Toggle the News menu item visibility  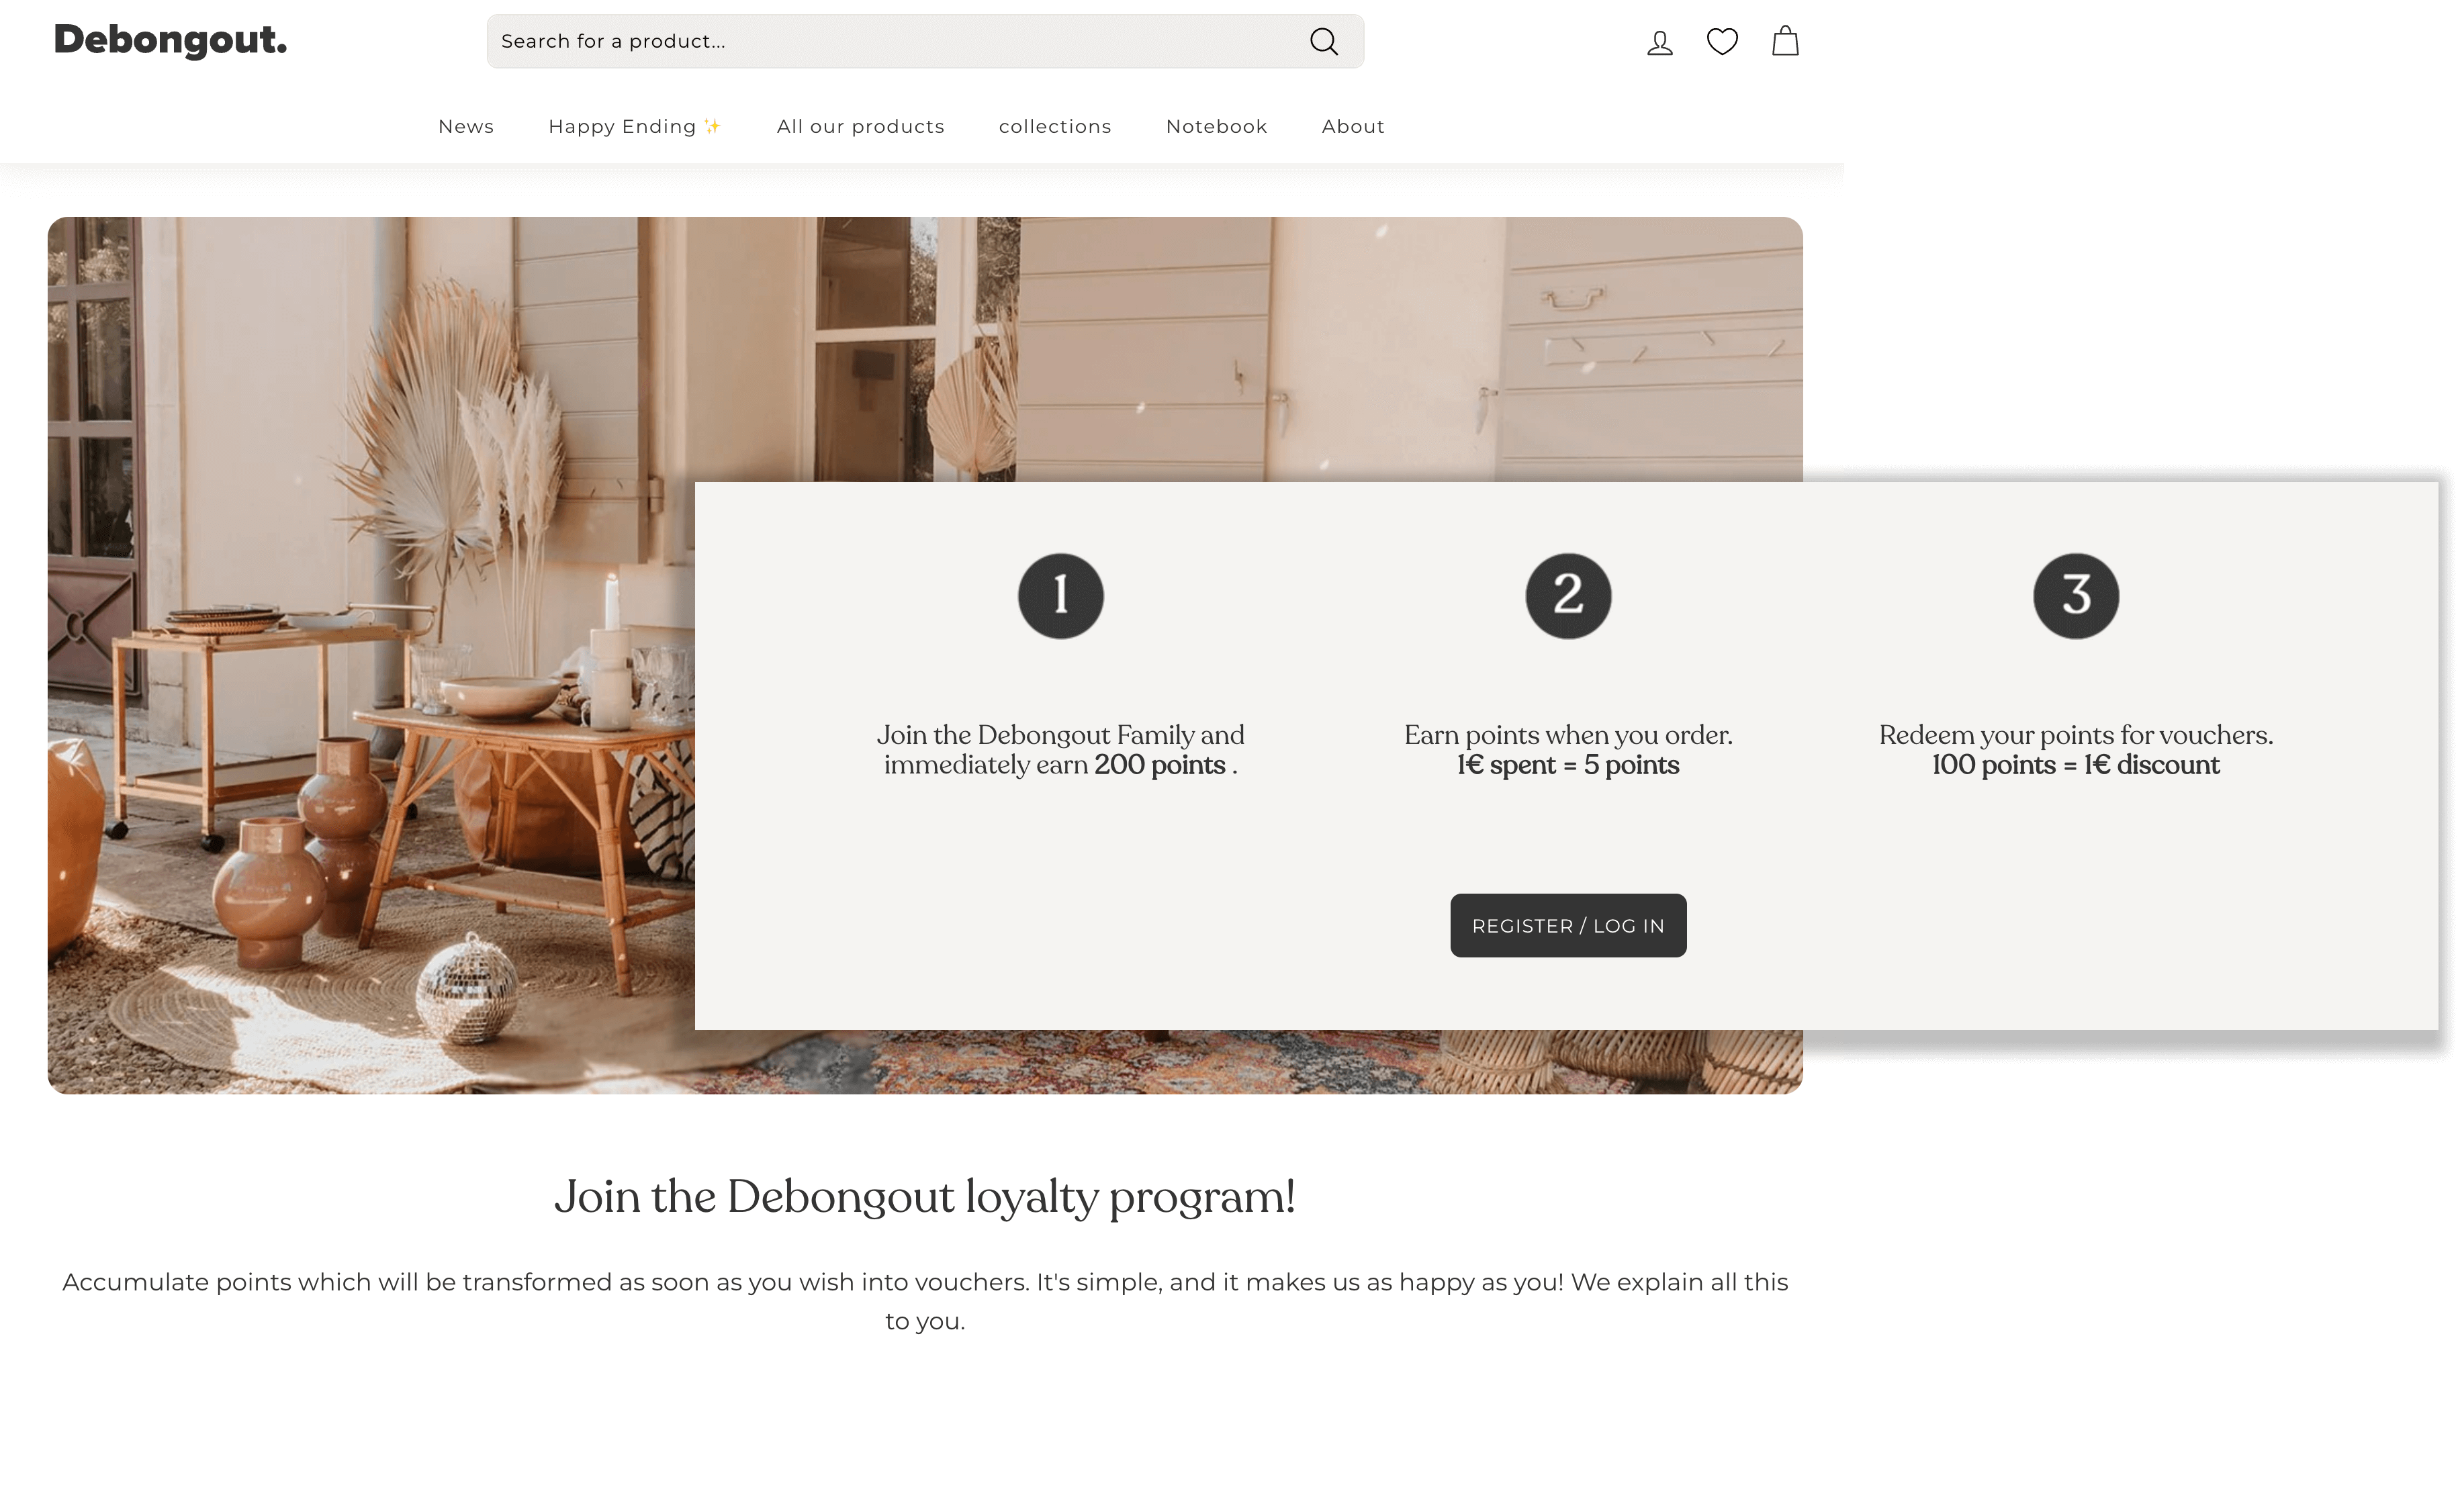tap(465, 125)
